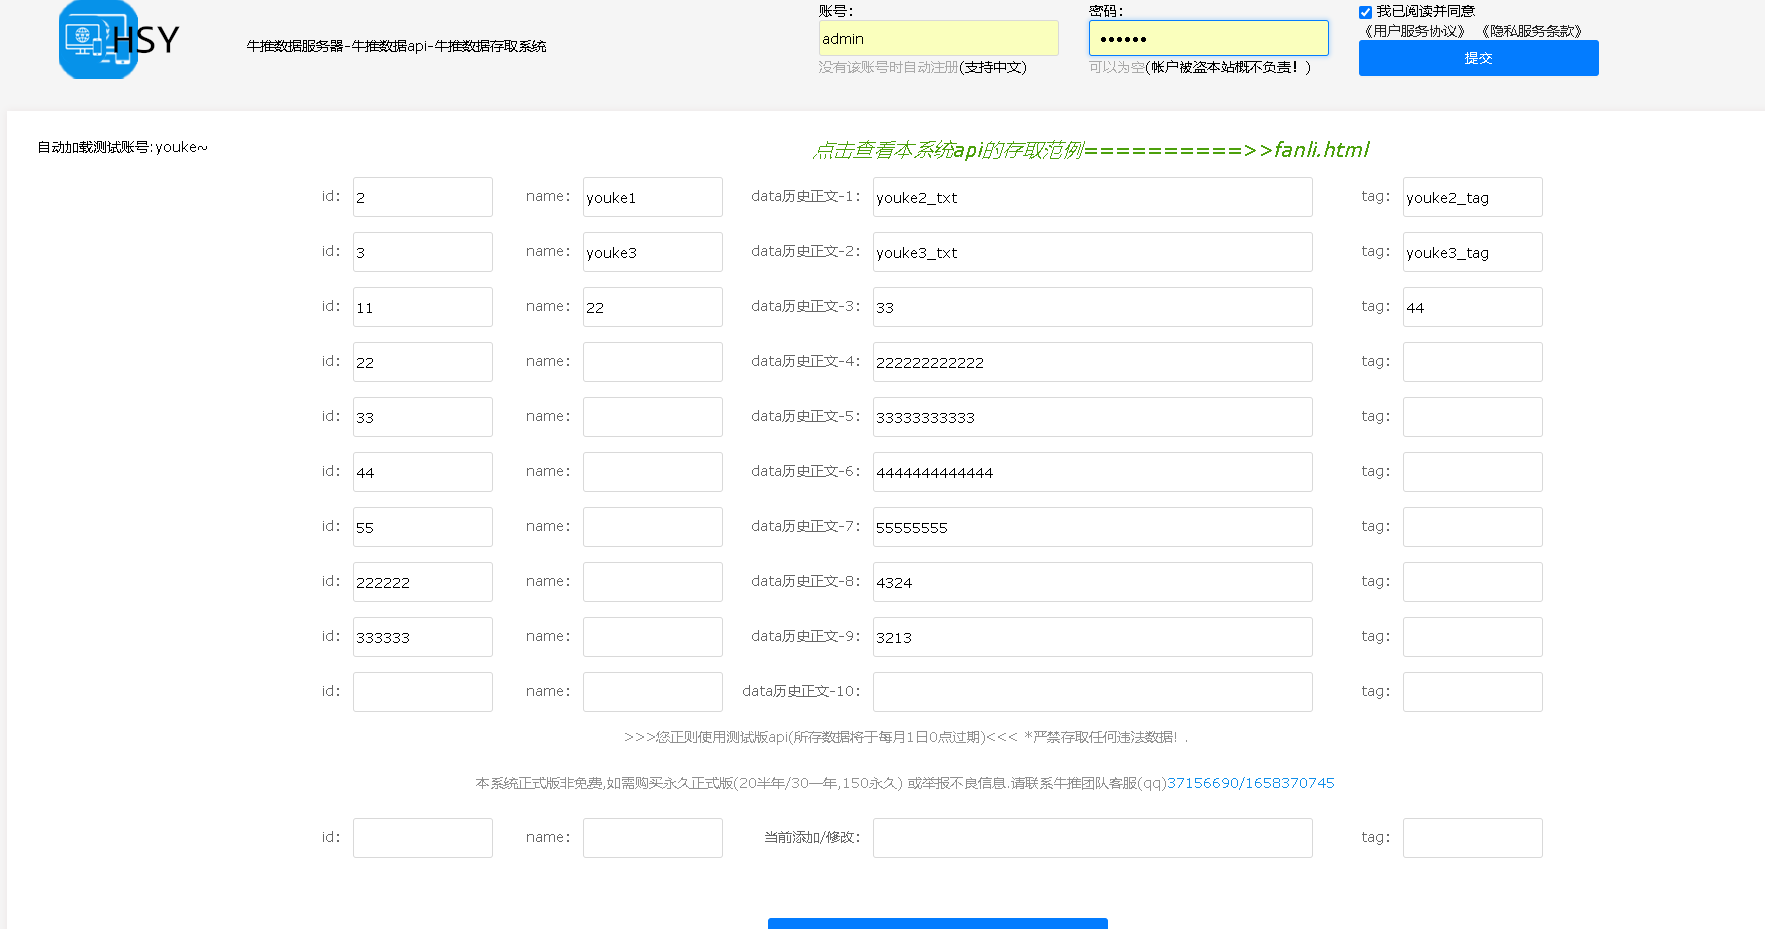Click the blue button at page bottom

tap(938, 923)
